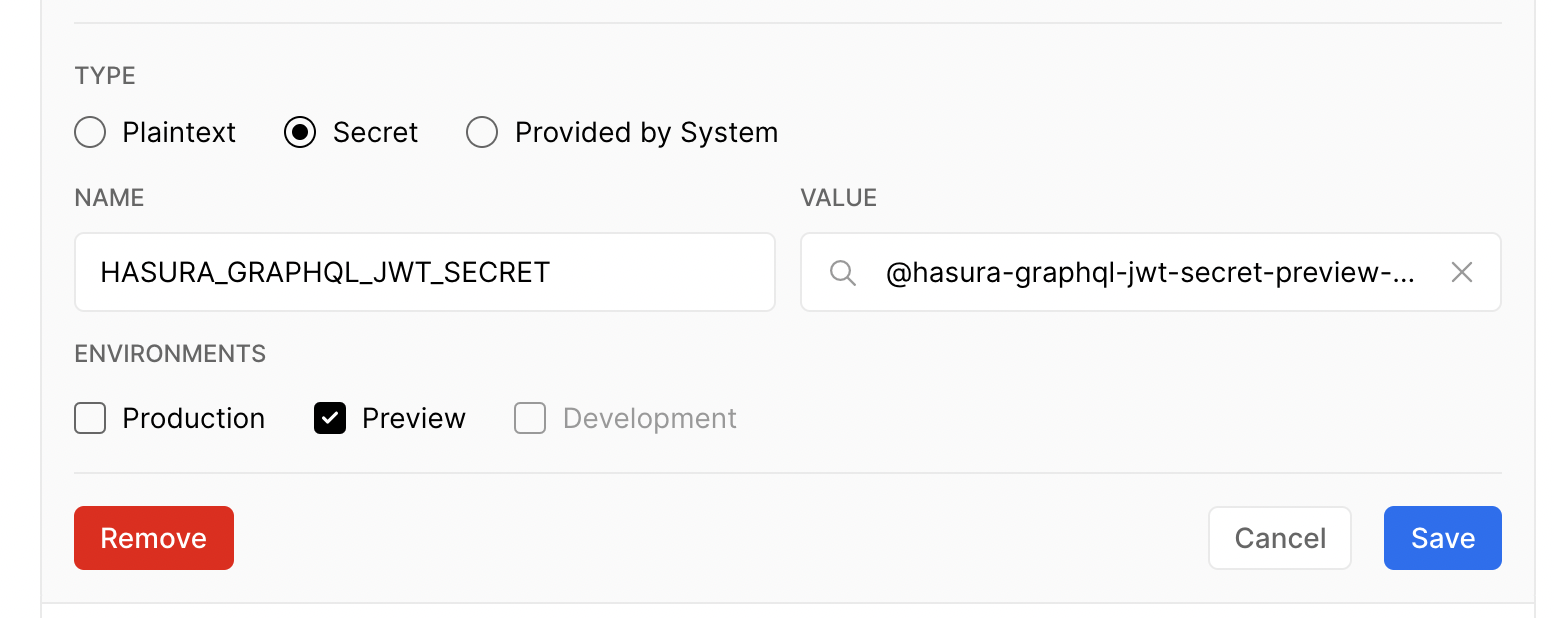Screen dimensions: 1554x618
Task: Click the greyed Development label
Action: coord(650,418)
